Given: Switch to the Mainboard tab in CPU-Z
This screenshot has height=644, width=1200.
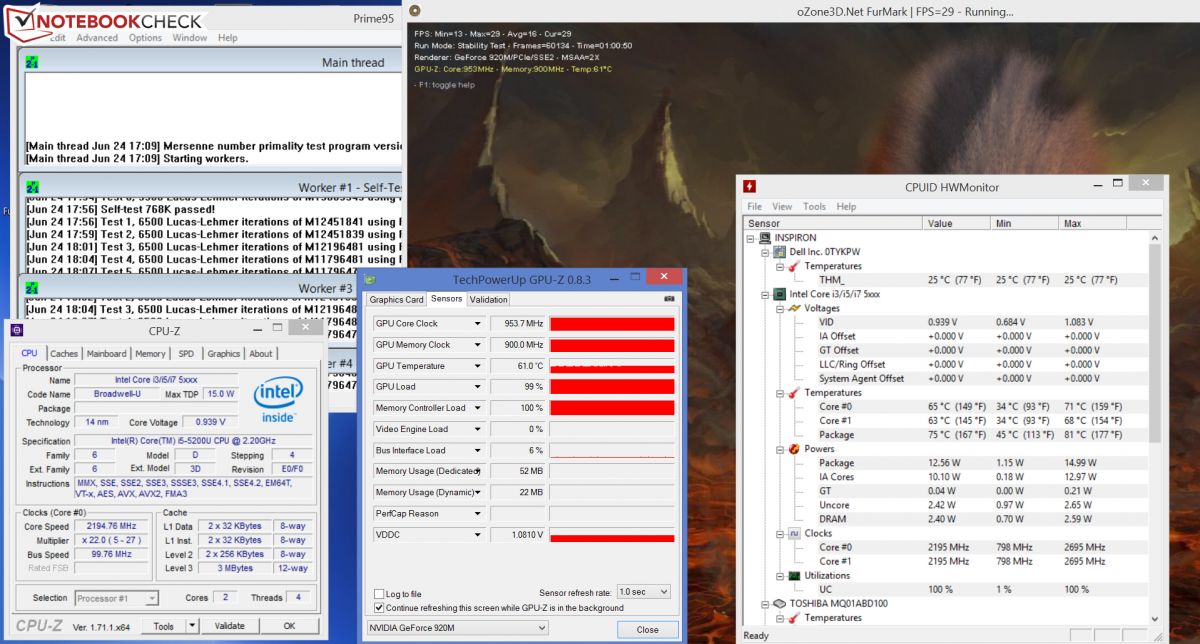Looking at the screenshot, I should [107, 353].
